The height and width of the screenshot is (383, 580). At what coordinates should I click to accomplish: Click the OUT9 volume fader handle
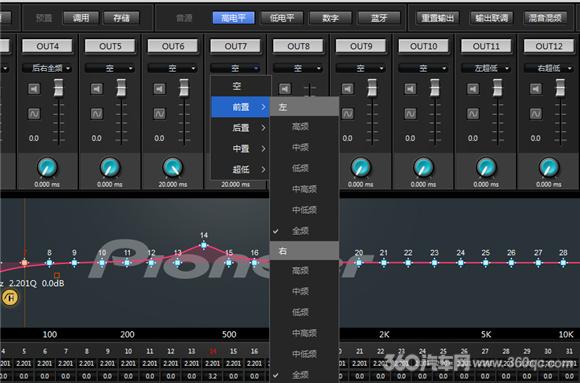(x=372, y=88)
